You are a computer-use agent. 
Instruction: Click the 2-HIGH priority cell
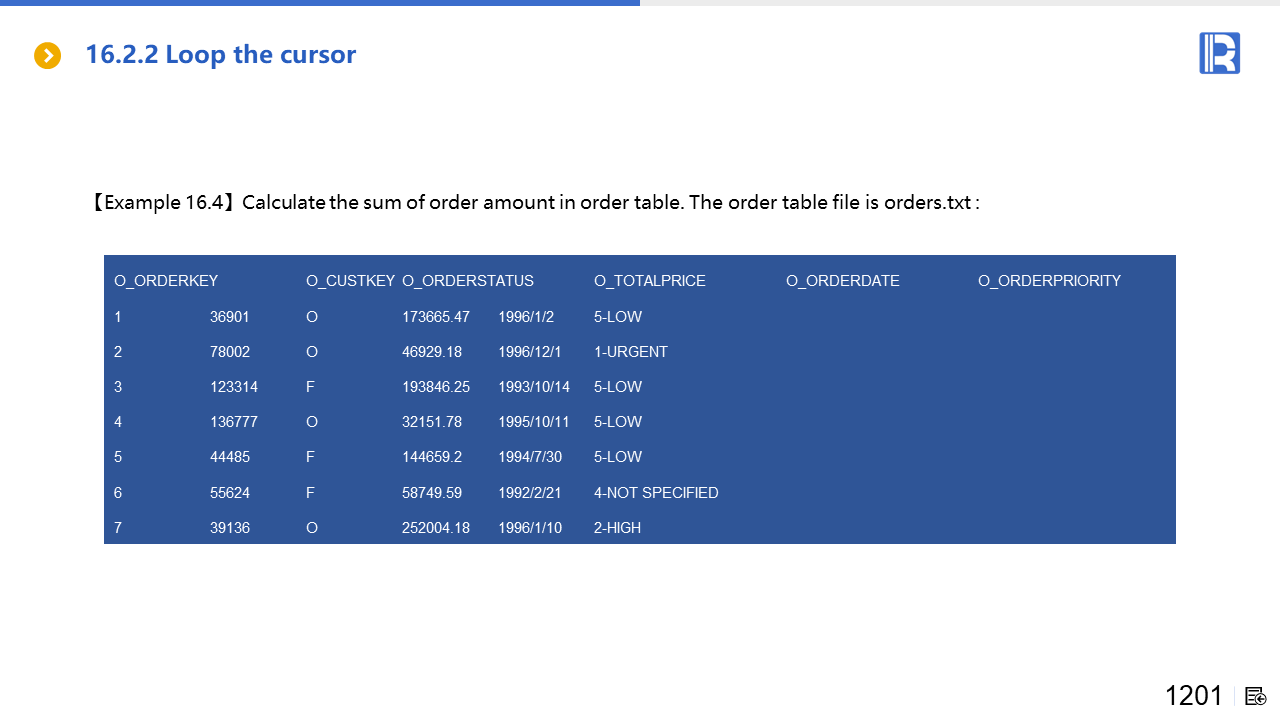(x=617, y=528)
